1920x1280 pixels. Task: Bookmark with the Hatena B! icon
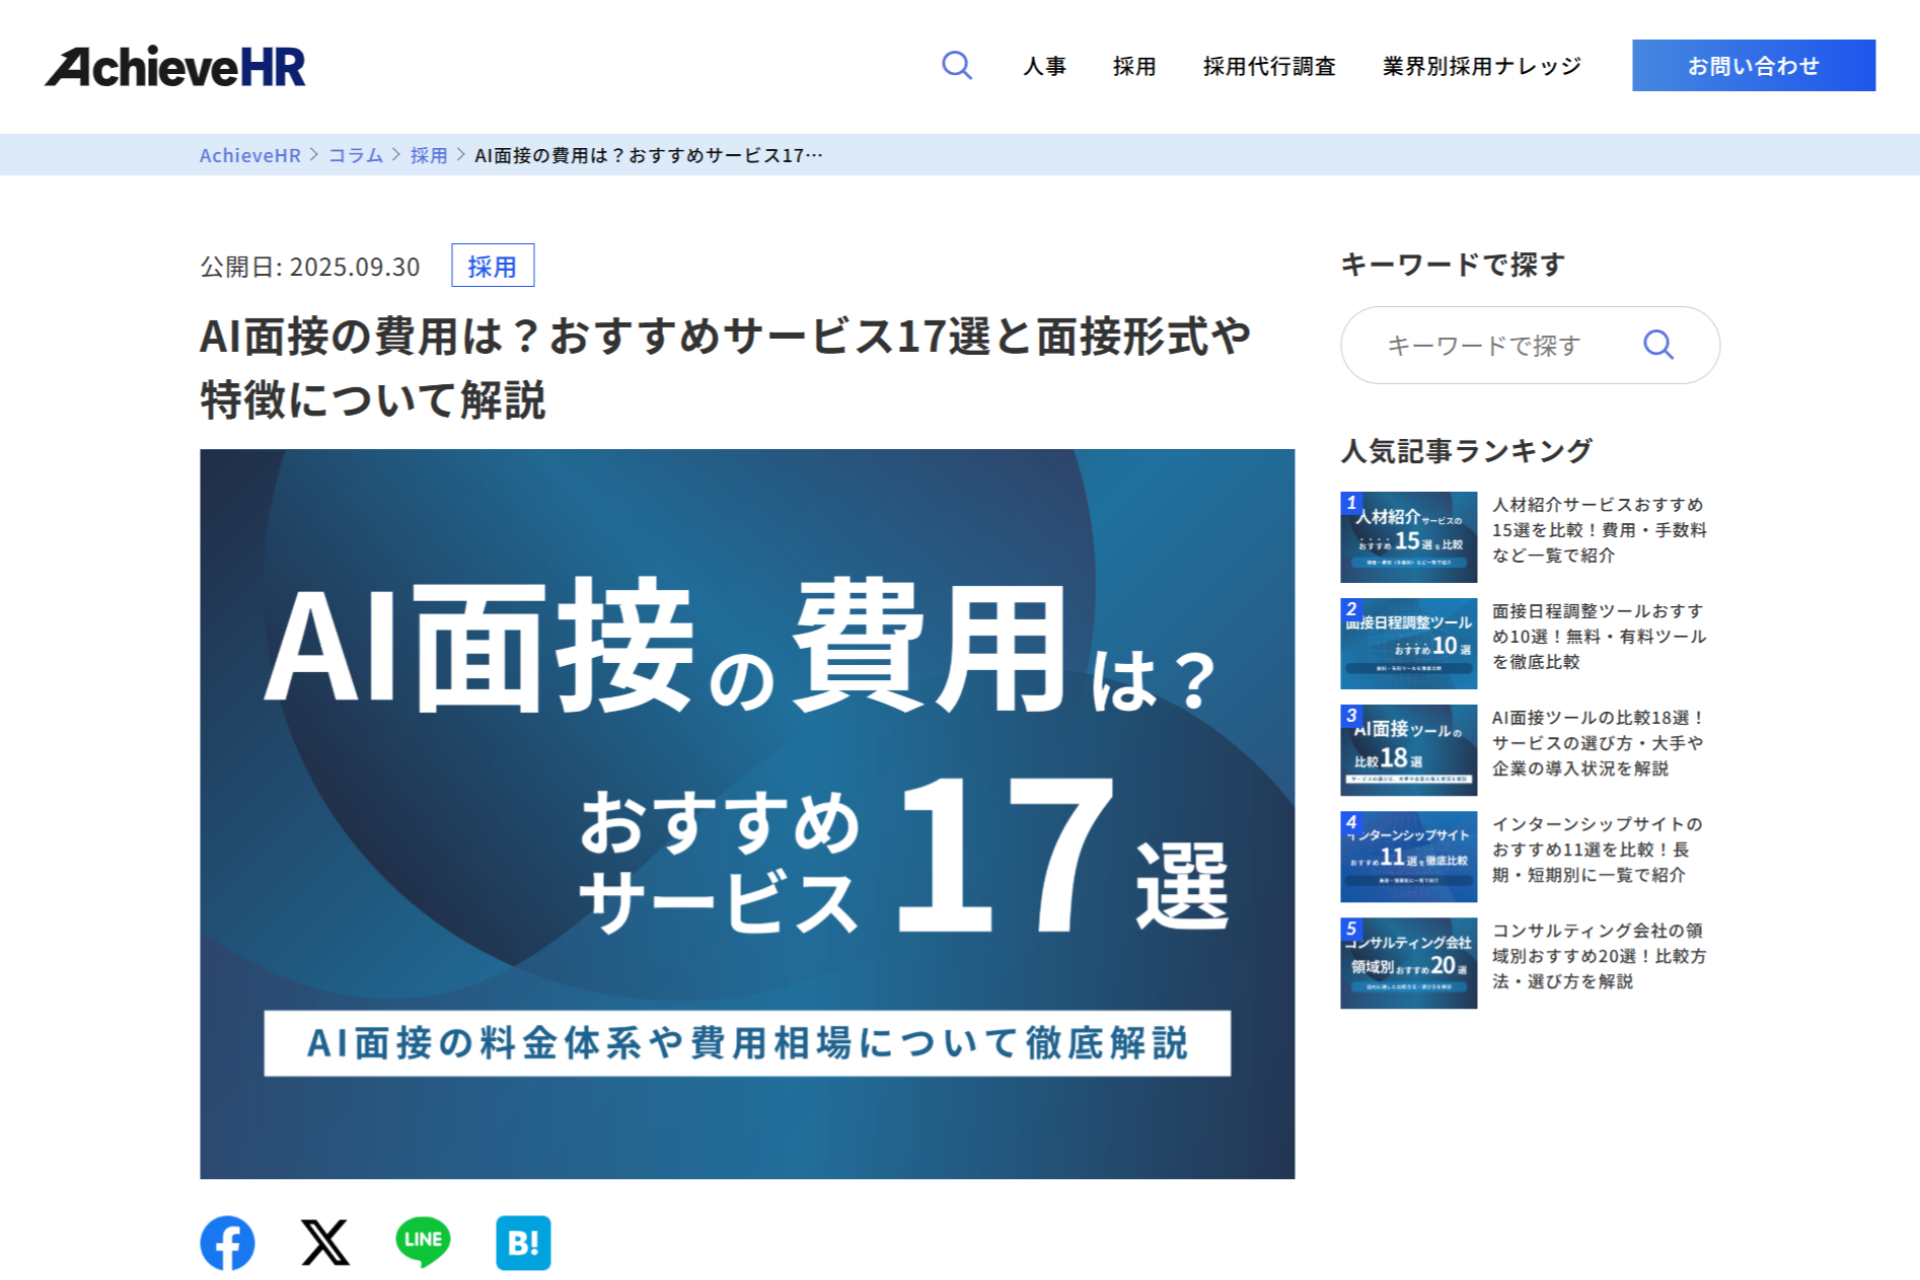point(523,1243)
